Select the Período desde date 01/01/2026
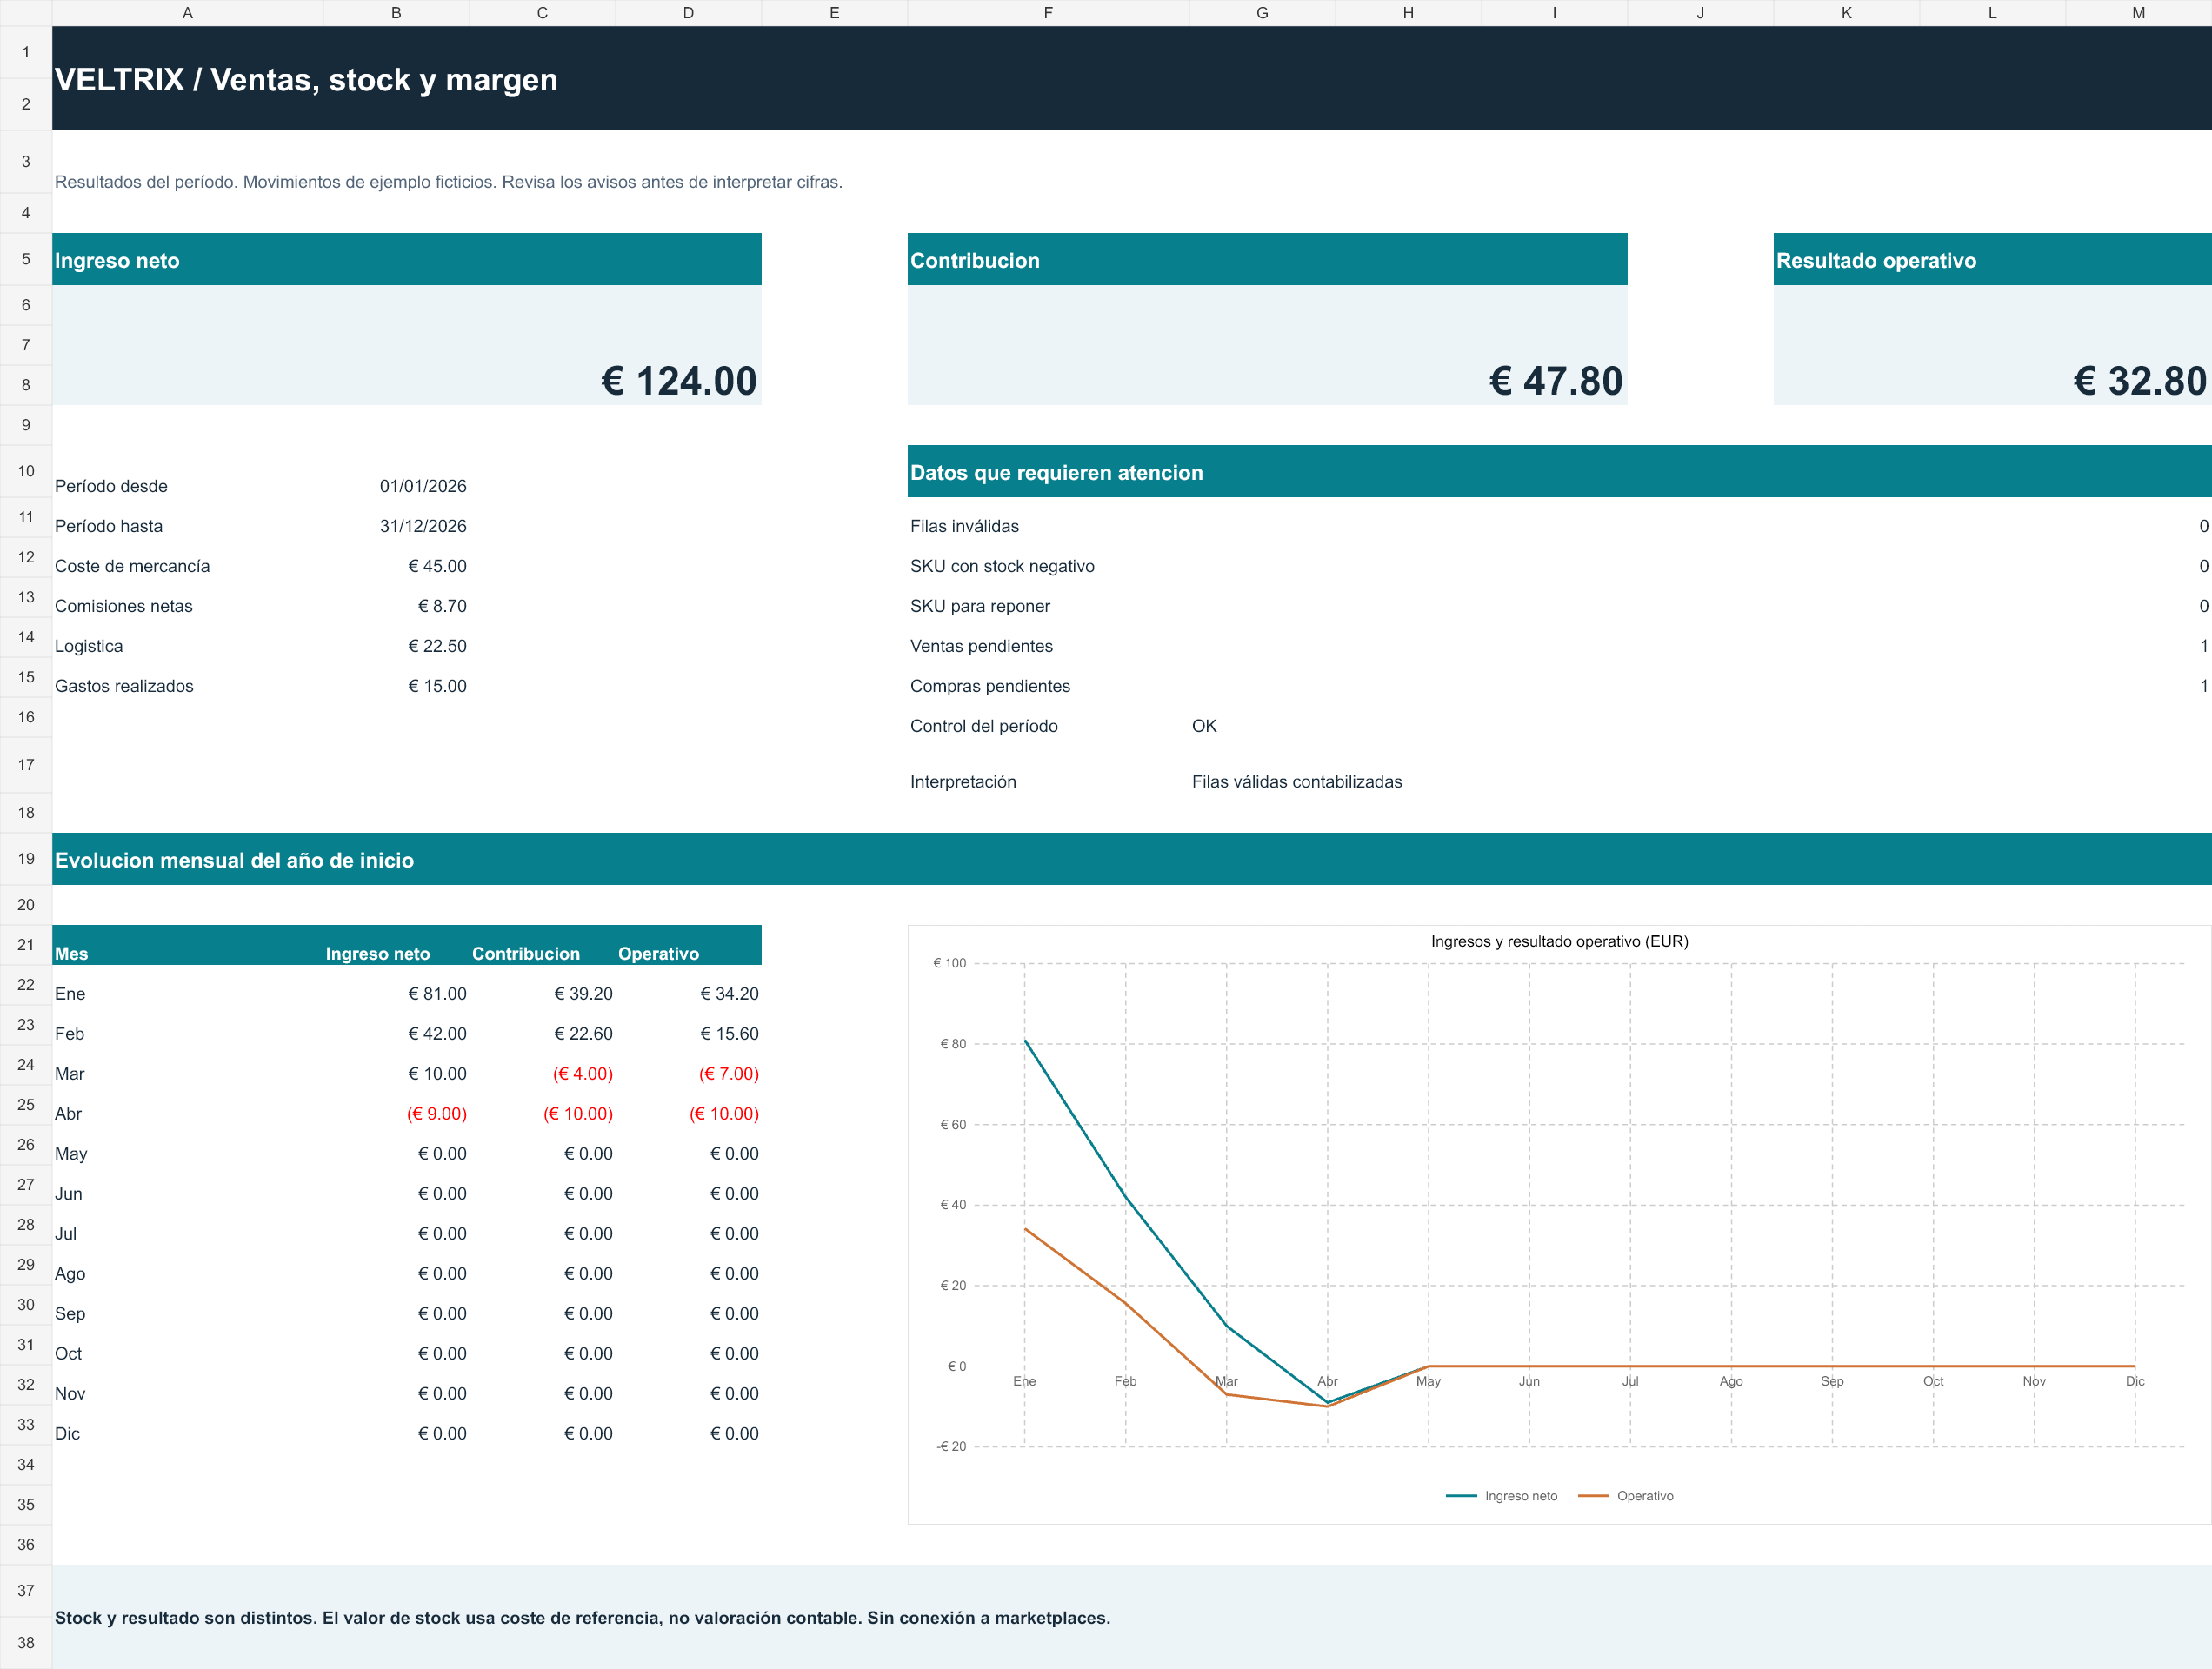This screenshot has width=2212, height=1669. pos(423,486)
